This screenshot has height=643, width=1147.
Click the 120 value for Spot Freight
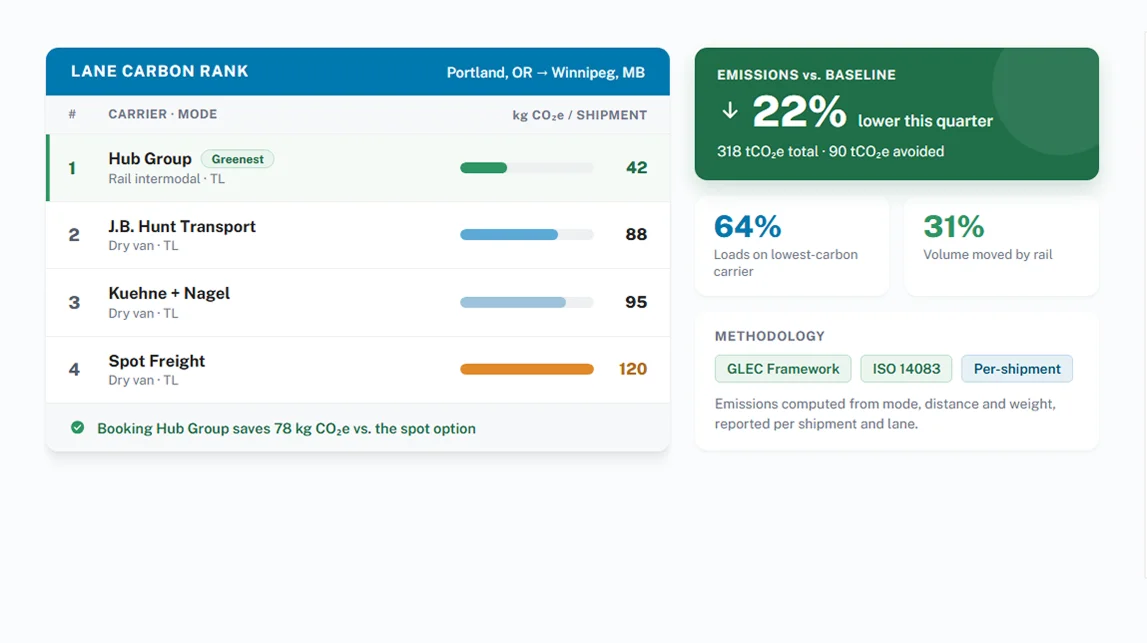(x=633, y=369)
